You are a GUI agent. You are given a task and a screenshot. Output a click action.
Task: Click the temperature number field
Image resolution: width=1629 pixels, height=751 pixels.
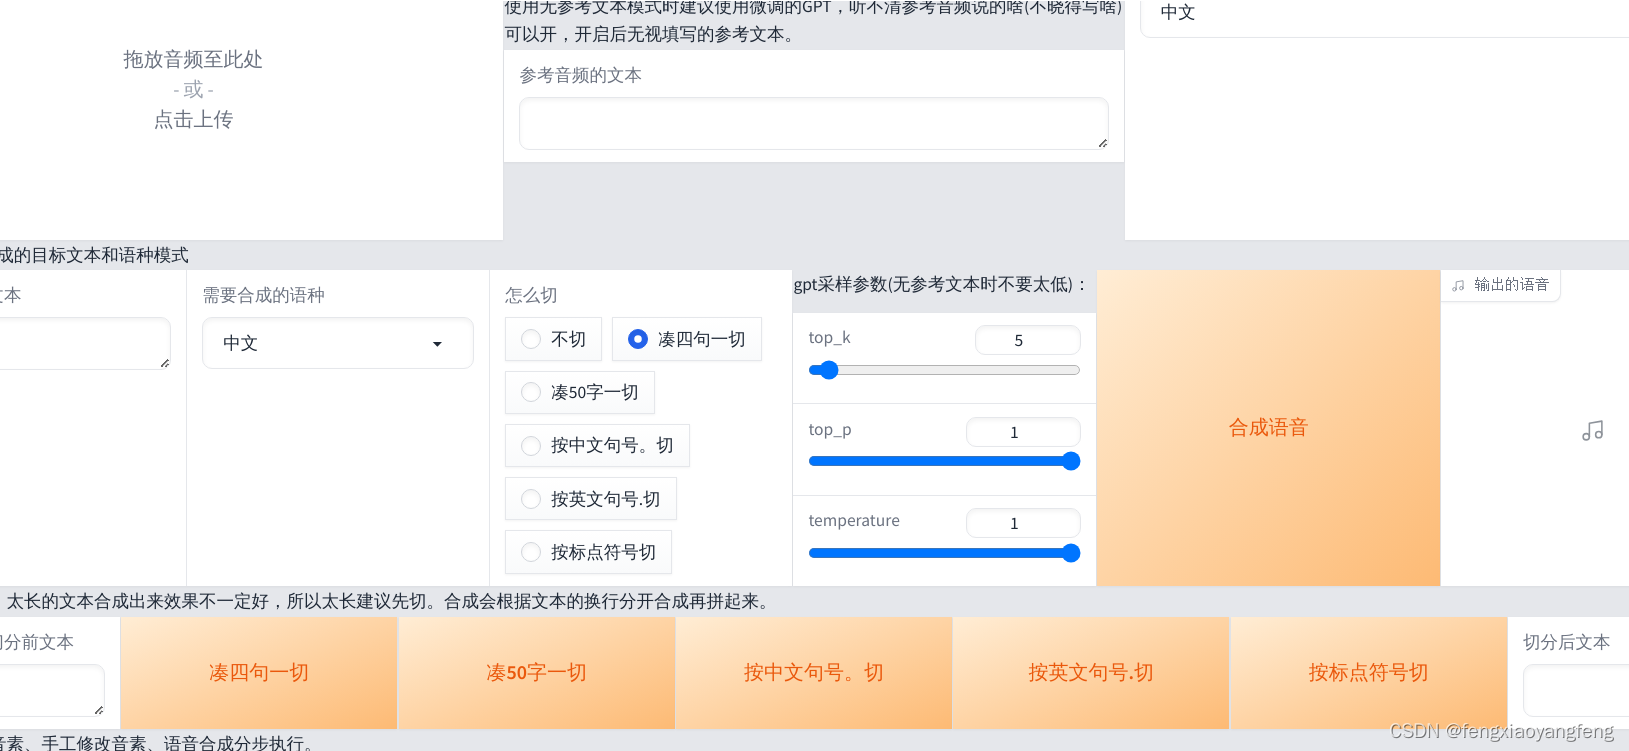pos(1023,523)
